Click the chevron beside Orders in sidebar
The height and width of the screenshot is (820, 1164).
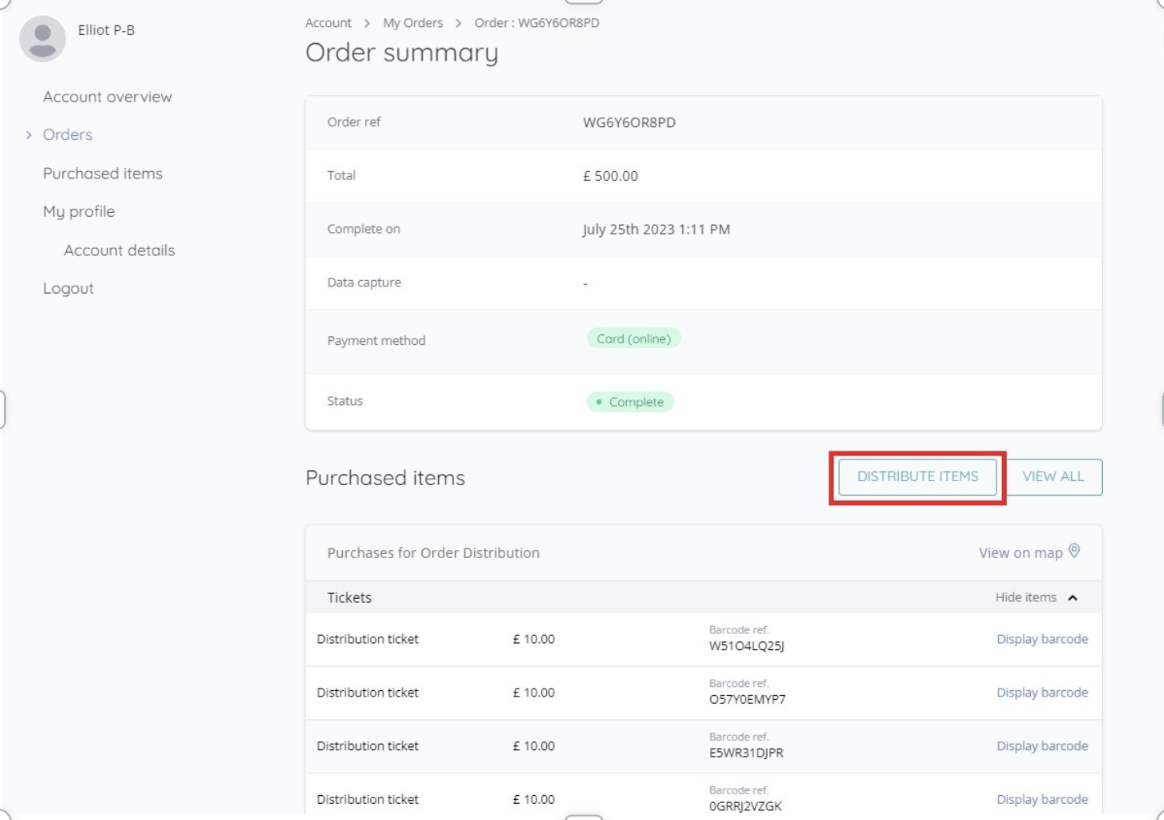pyautogui.click(x=29, y=135)
